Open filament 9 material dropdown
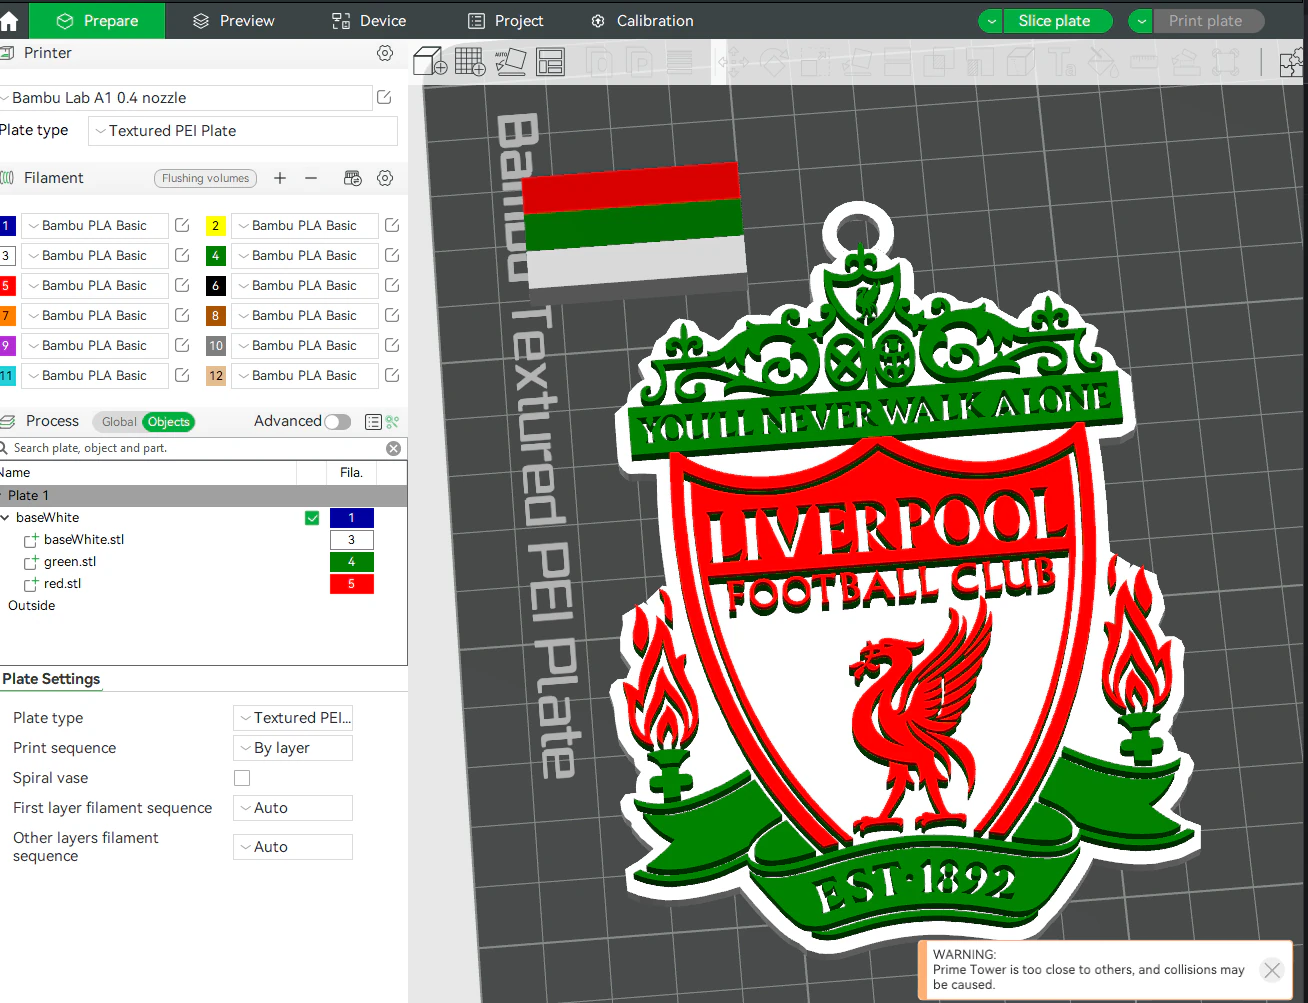 pos(95,345)
